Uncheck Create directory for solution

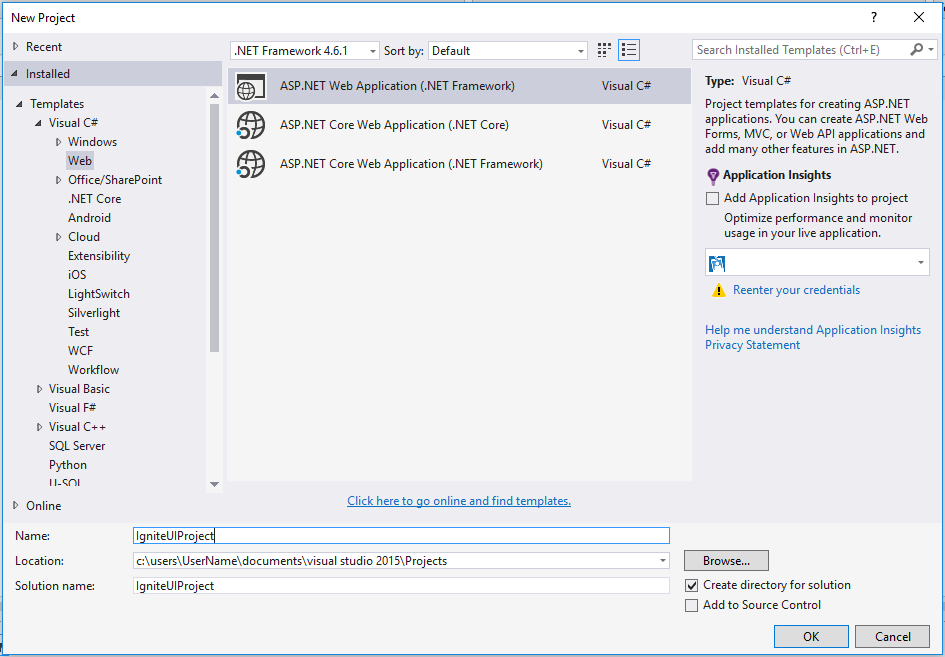pos(692,585)
